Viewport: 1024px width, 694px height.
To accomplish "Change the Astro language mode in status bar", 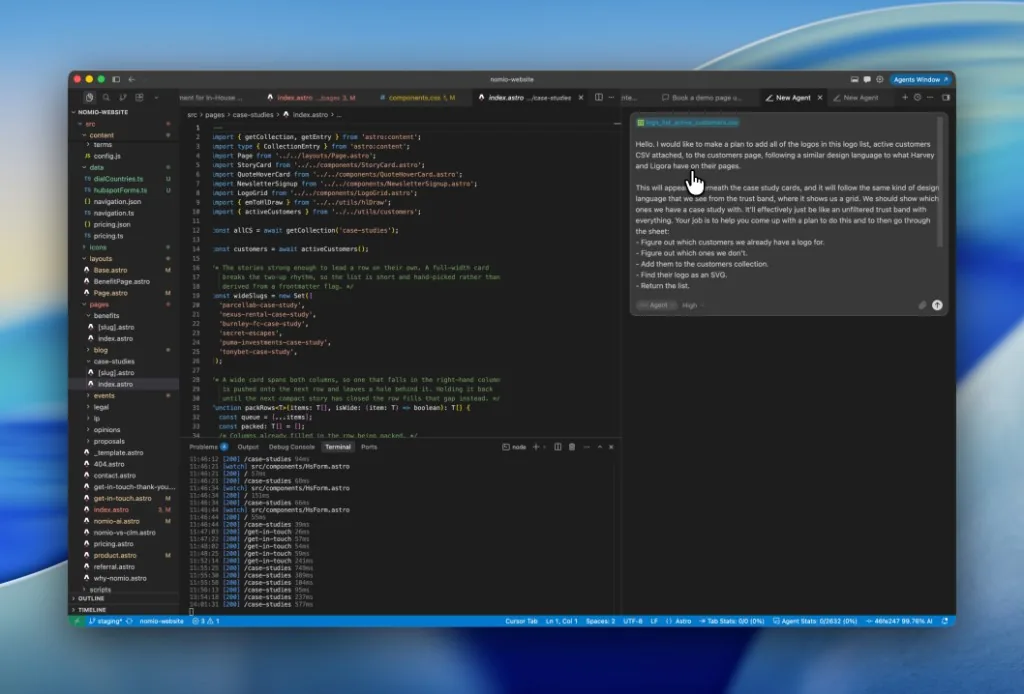I will [683, 622].
